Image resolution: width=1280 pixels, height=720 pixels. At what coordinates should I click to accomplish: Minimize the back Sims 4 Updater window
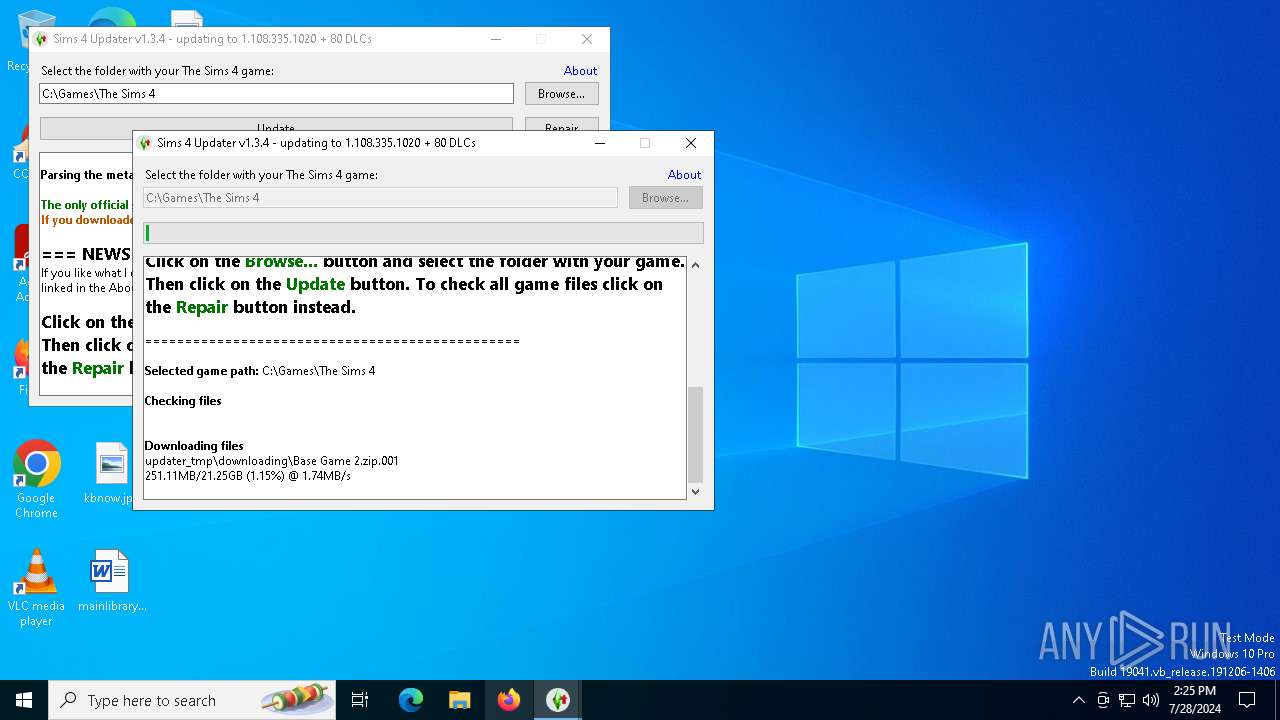pos(495,39)
